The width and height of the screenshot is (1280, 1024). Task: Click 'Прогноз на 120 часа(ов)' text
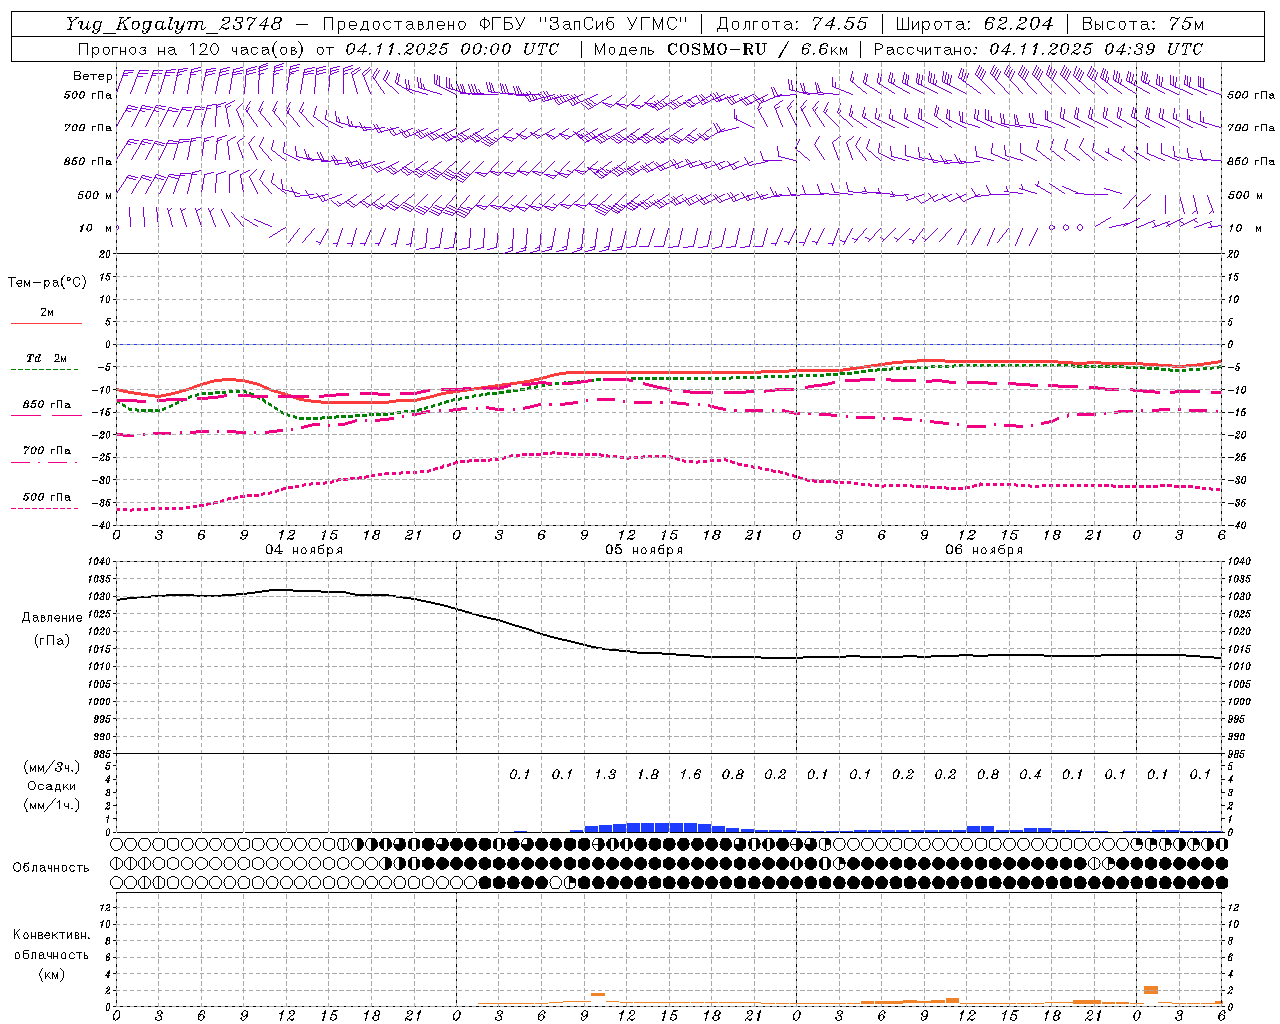click(192, 49)
